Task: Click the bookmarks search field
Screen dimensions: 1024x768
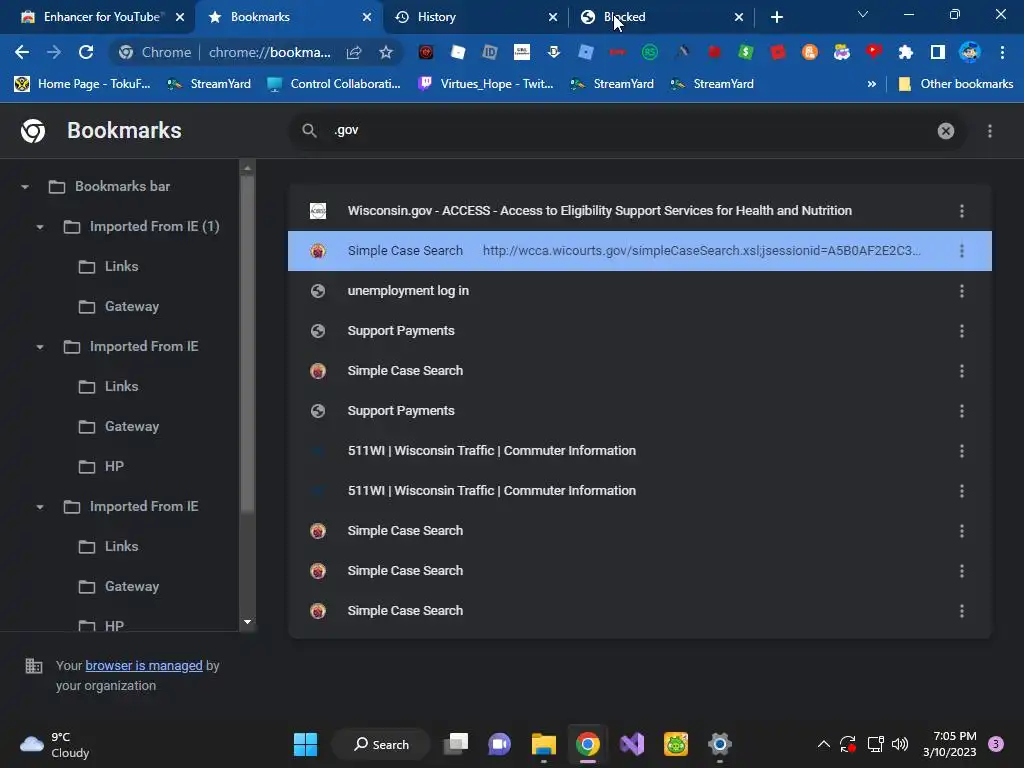Action: [x=627, y=131]
